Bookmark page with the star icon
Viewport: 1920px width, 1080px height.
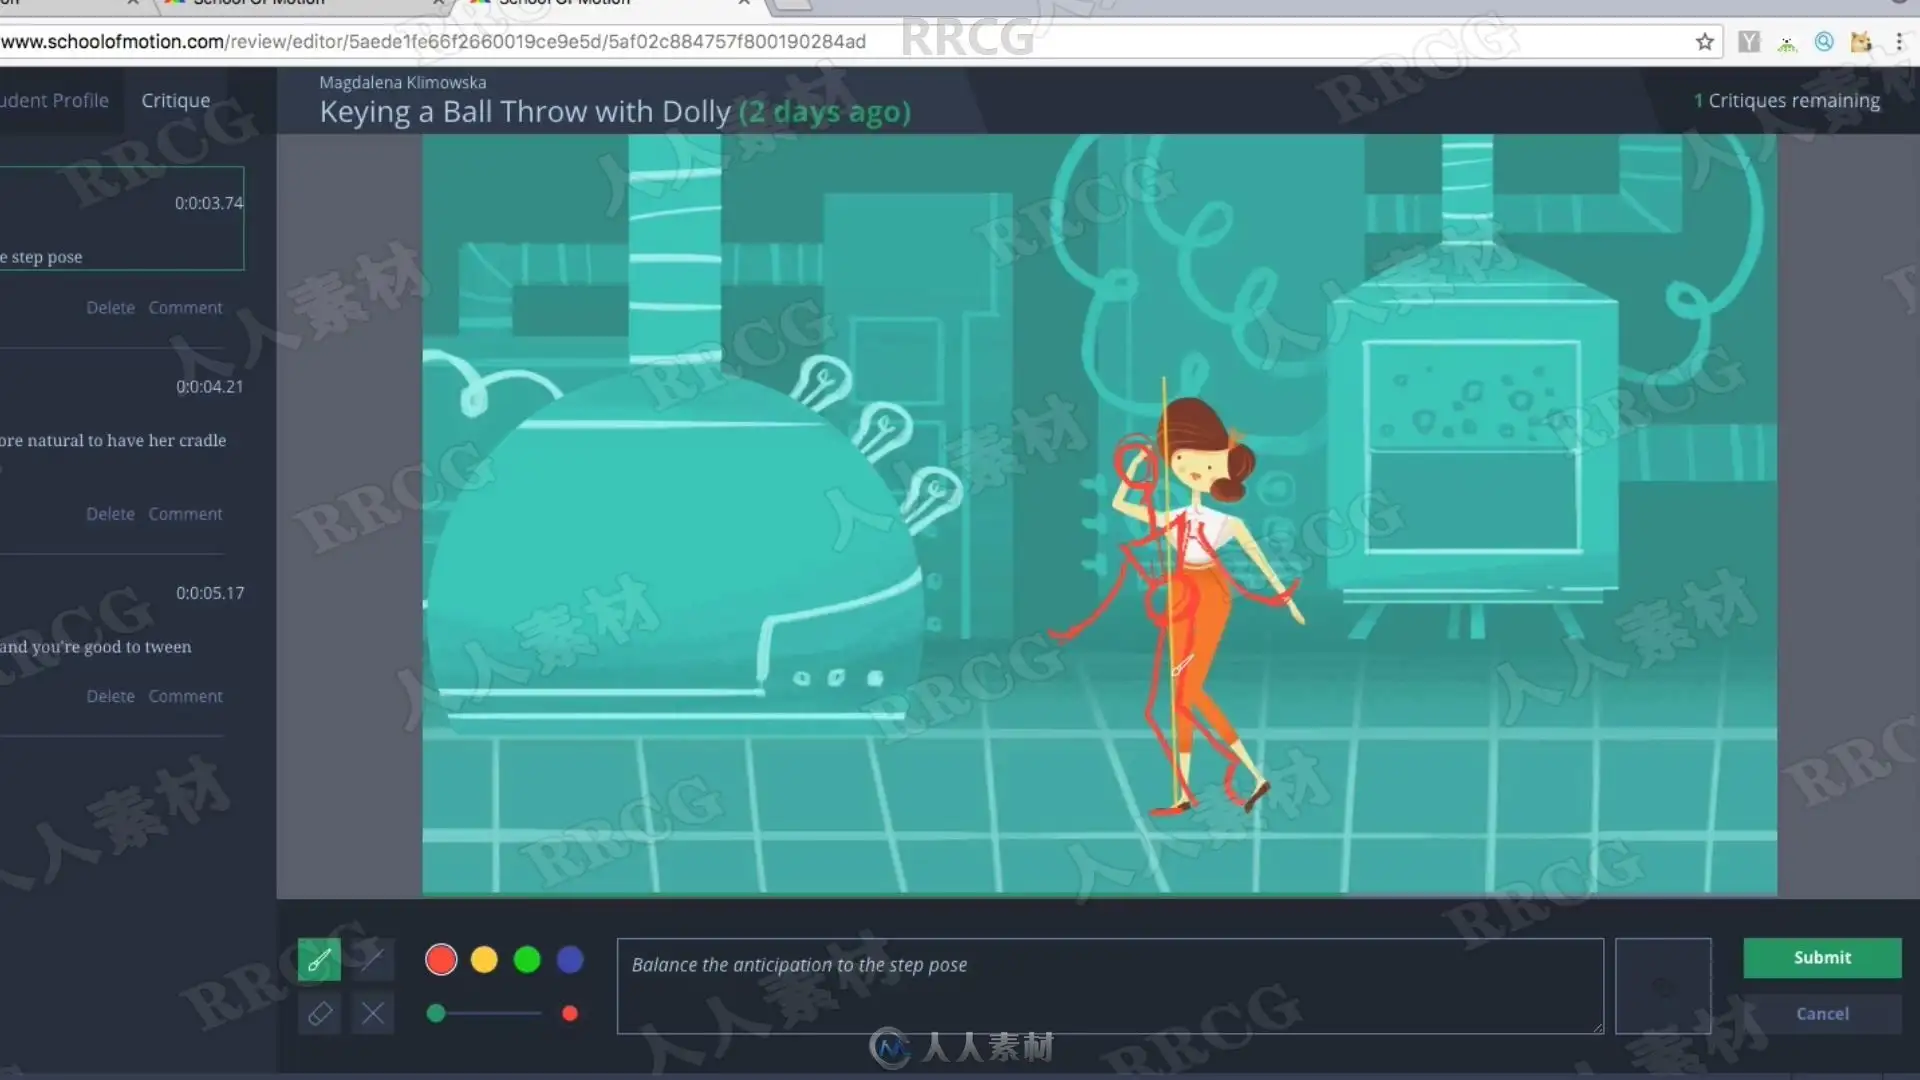pyautogui.click(x=1705, y=42)
